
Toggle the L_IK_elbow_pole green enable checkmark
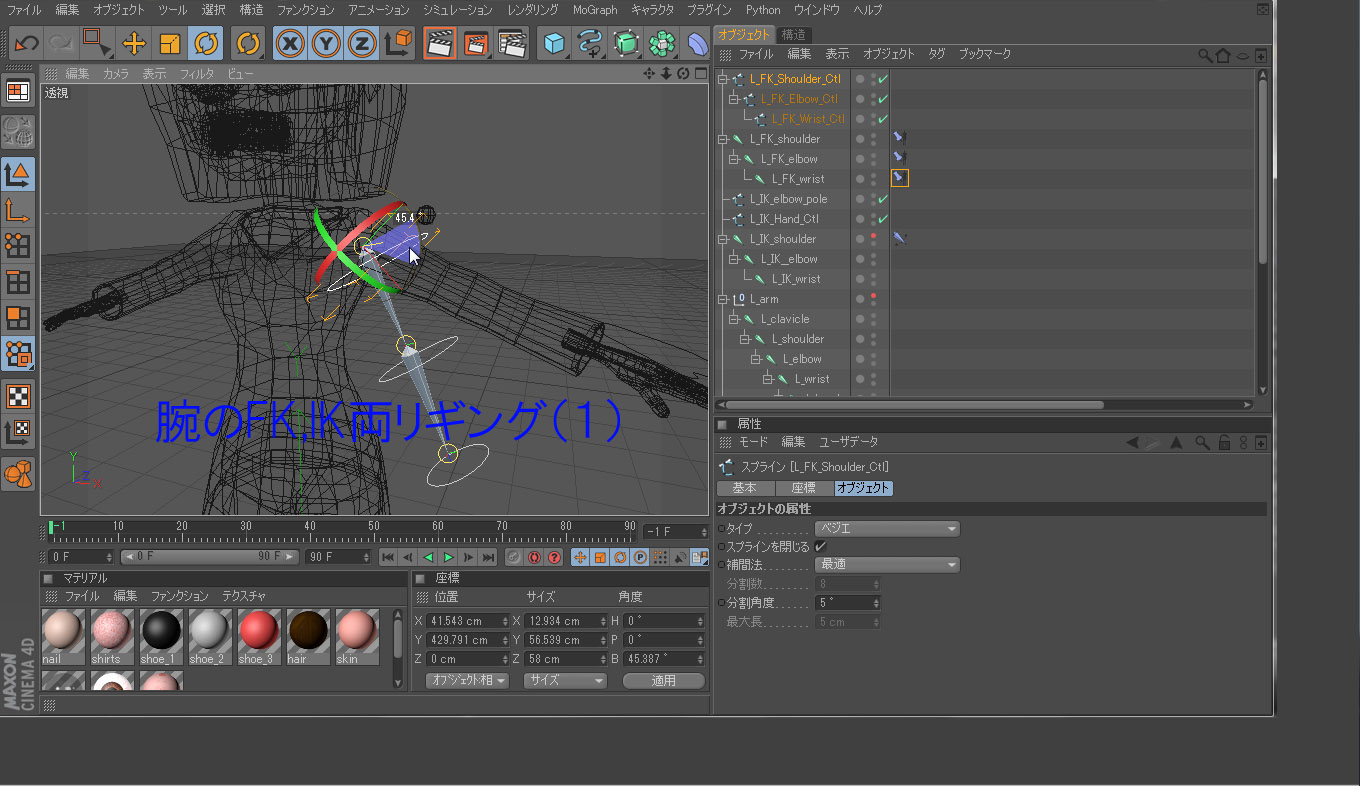tap(883, 199)
